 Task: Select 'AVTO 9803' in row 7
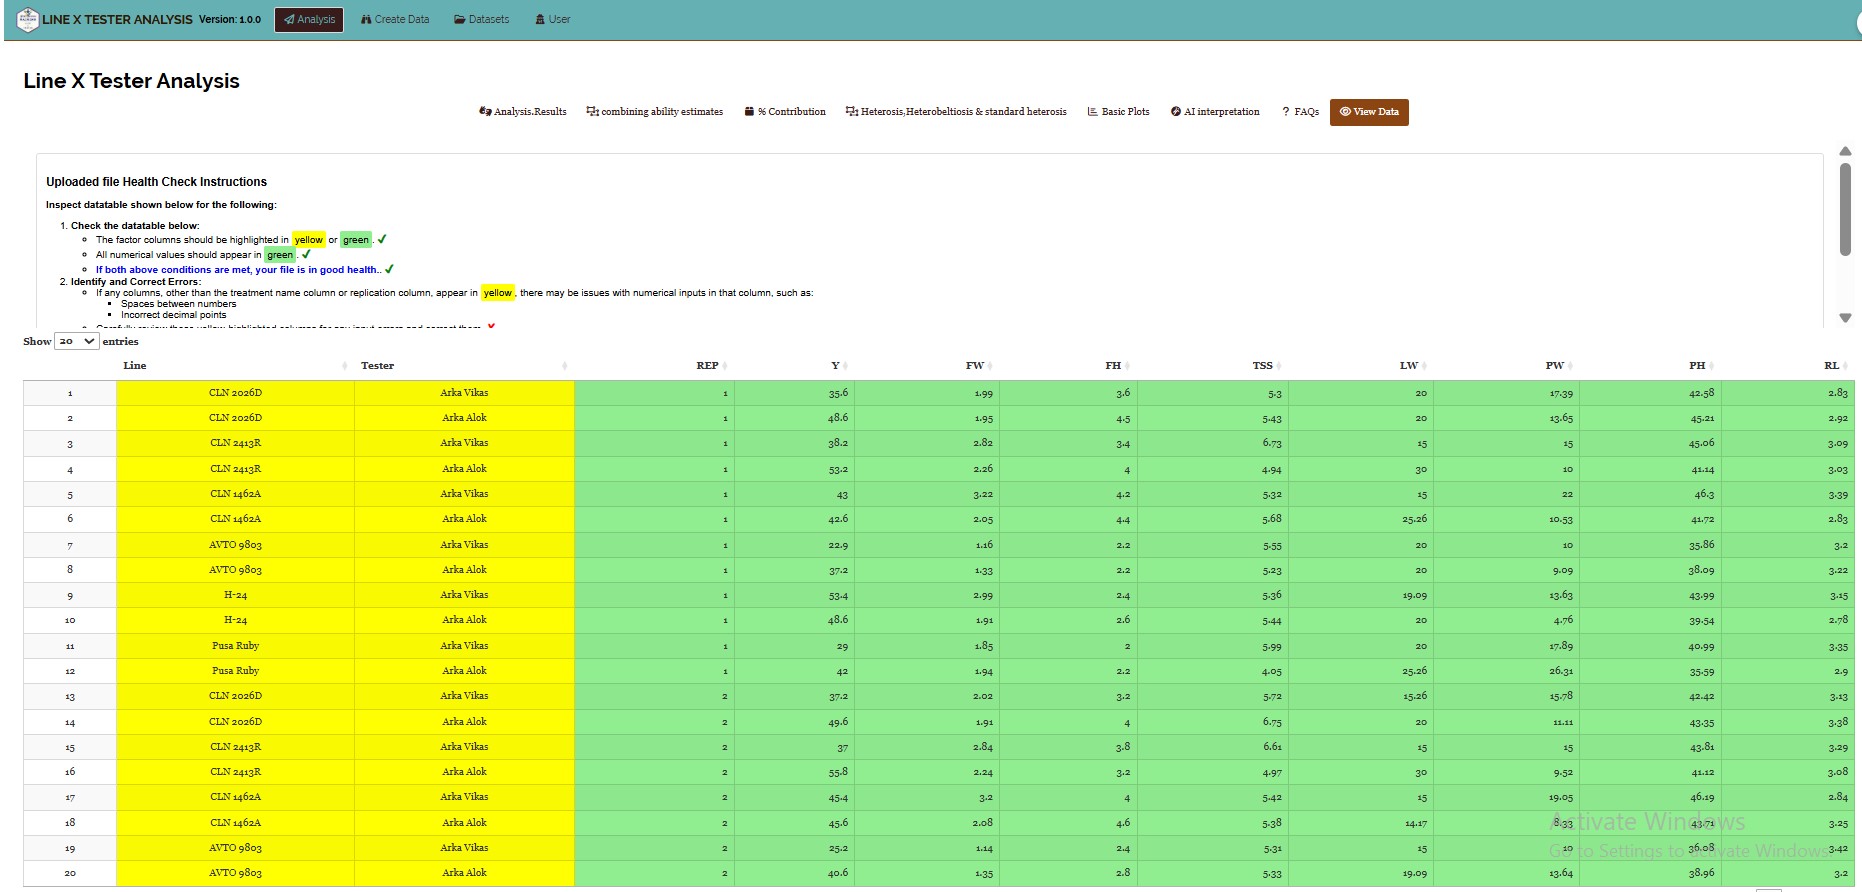[235, 545]
